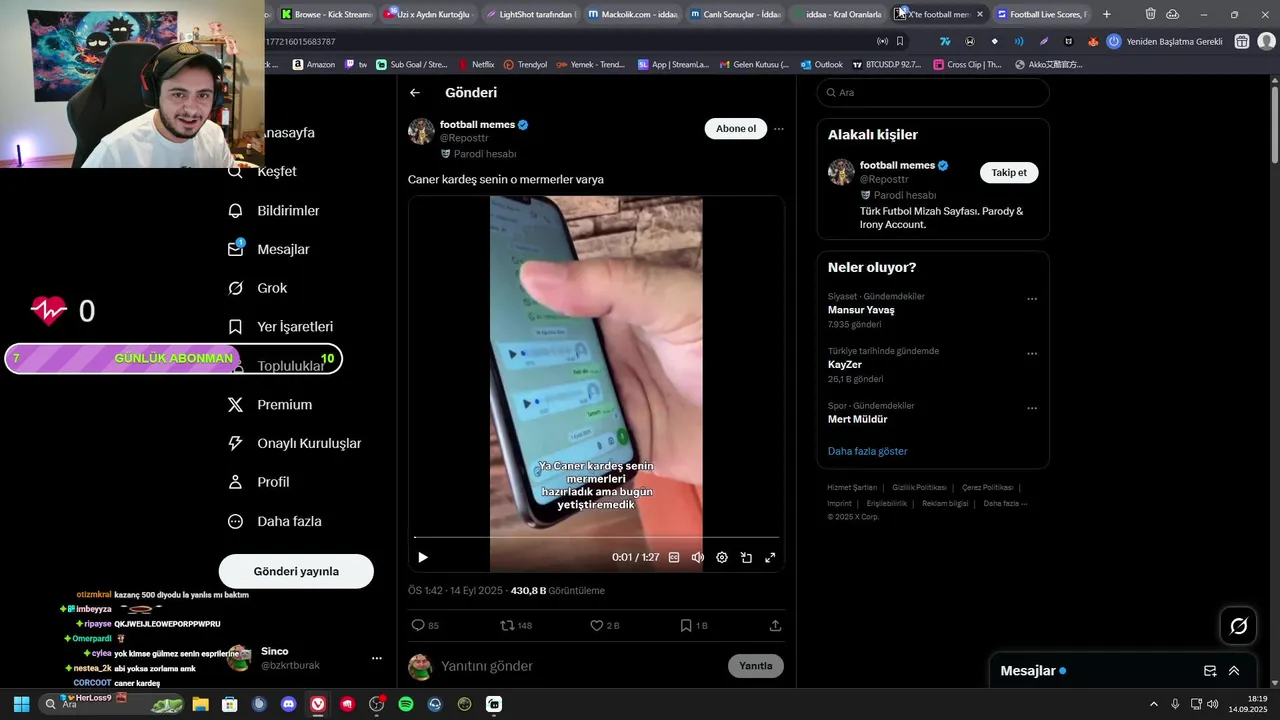1280x720 pixels.
Task: Click the Abone ol button
Action: pyautogui.click(x=736, y=128)
